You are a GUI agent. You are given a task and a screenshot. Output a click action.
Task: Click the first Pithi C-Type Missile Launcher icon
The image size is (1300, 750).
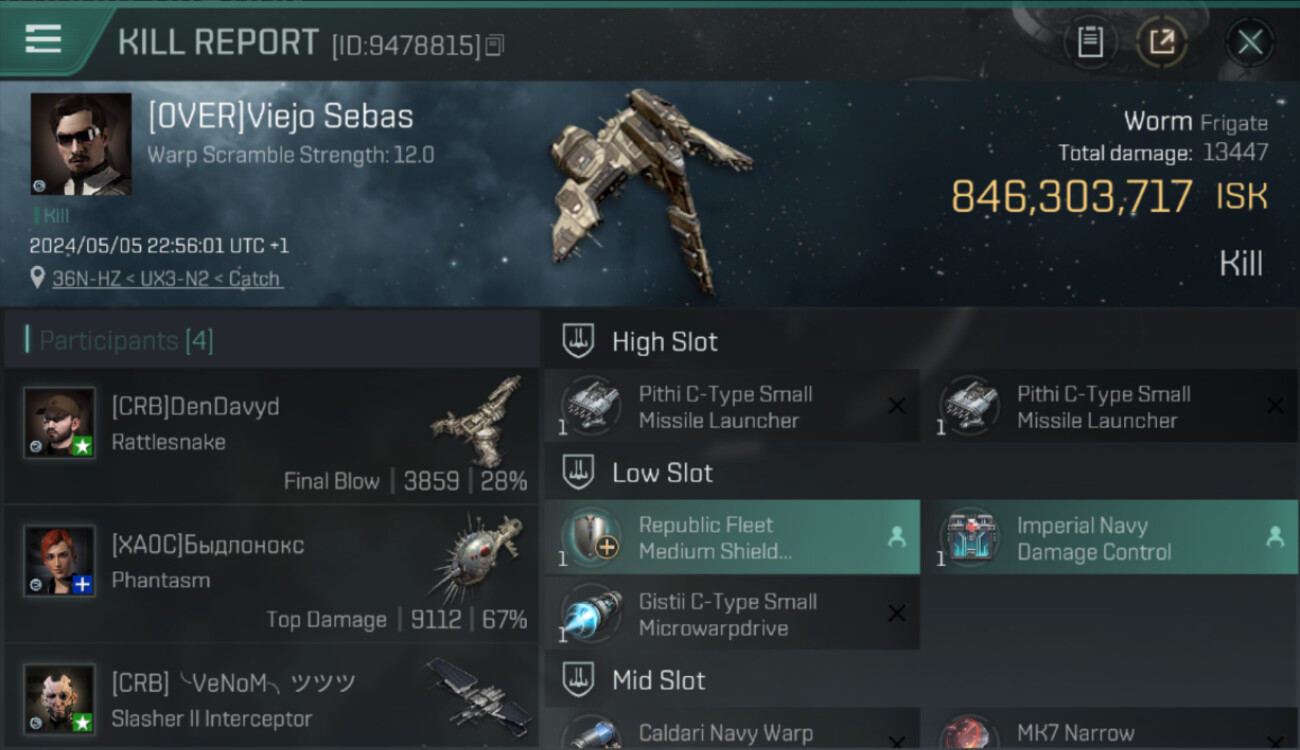click(x=591, y=405)
